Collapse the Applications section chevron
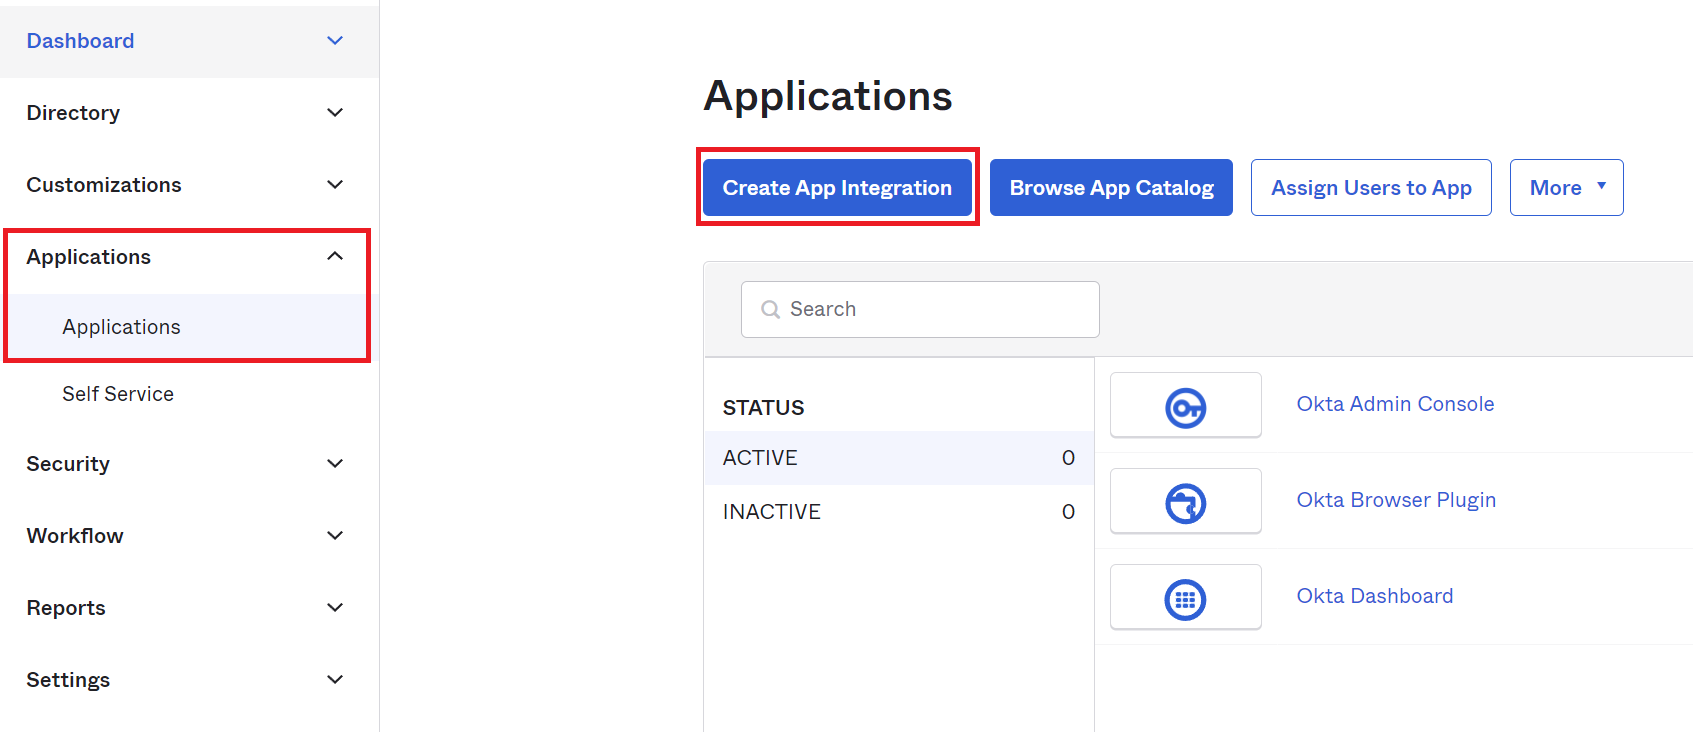 click(x=335, y=257)
